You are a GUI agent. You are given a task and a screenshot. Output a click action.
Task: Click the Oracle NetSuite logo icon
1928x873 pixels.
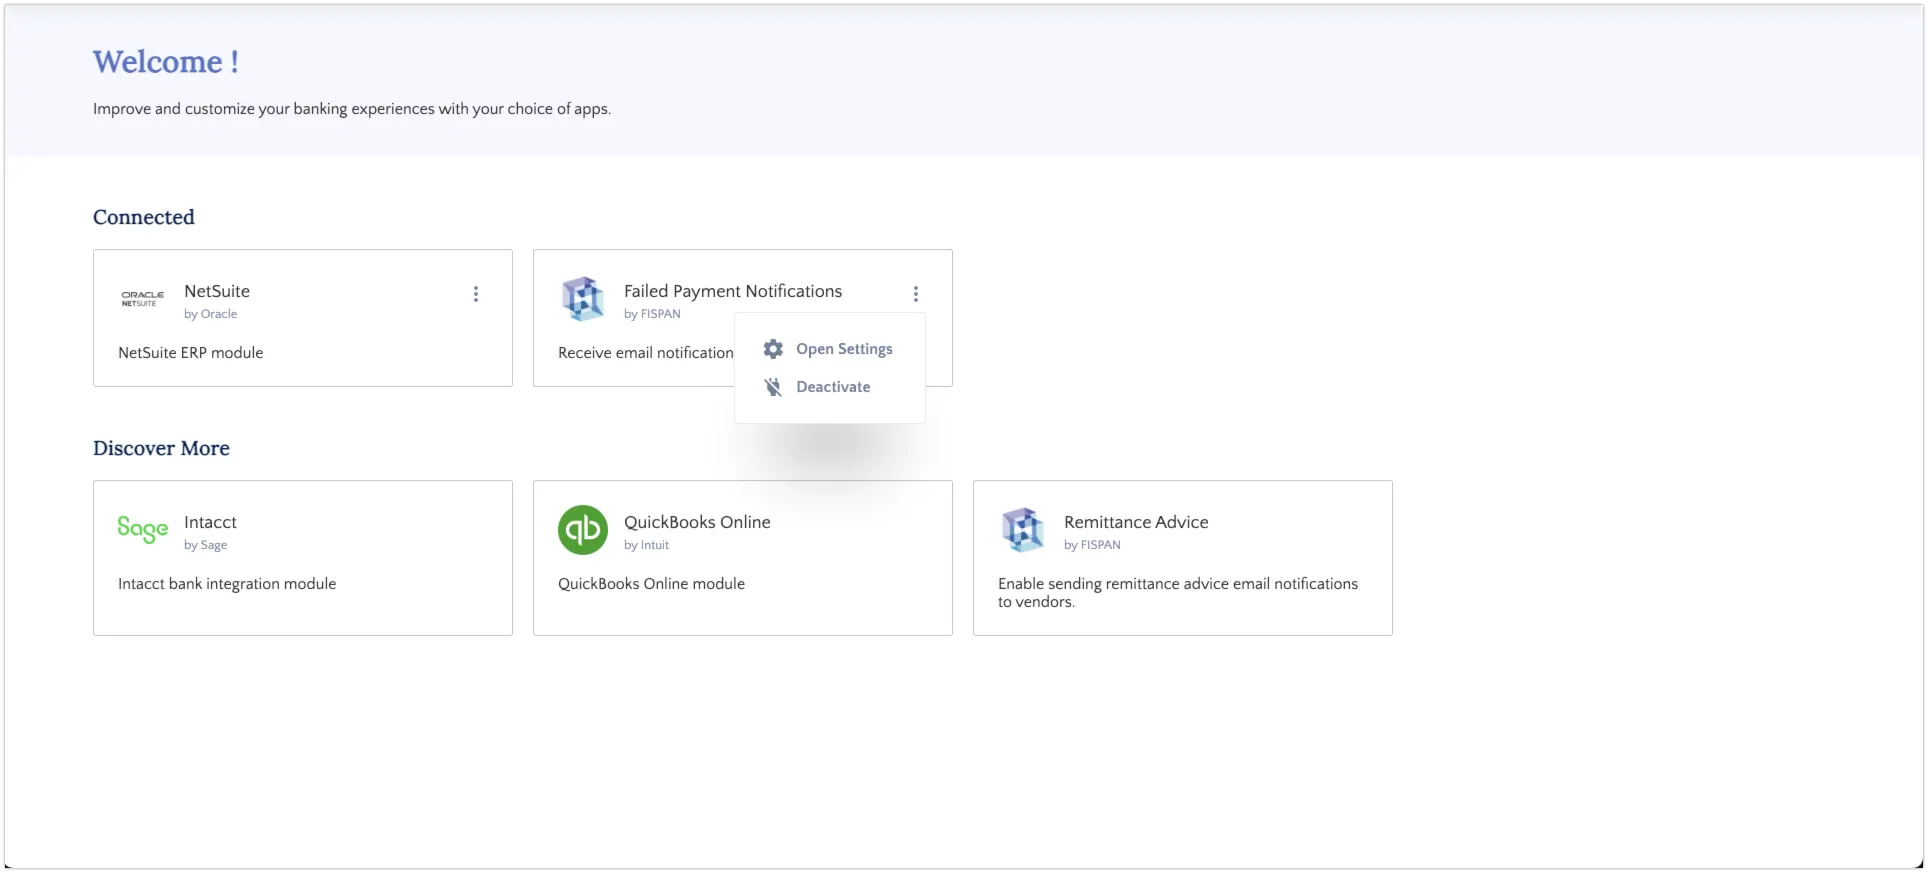[x=143, y=299]
